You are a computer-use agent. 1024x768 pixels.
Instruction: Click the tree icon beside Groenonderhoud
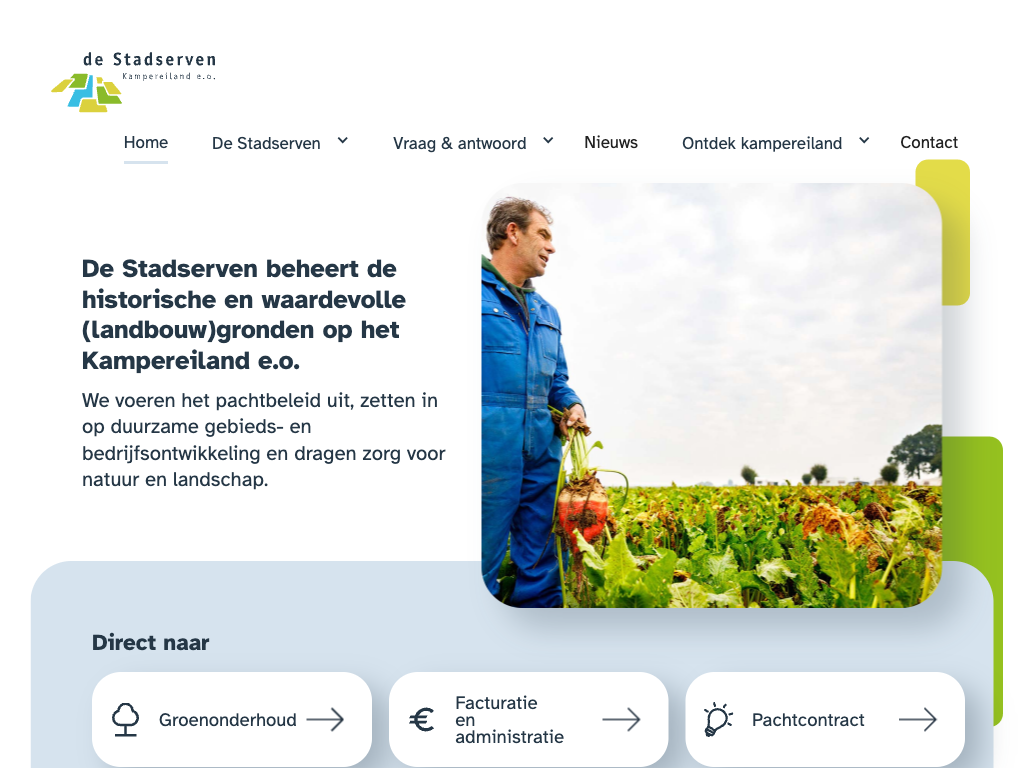[125, 720]
